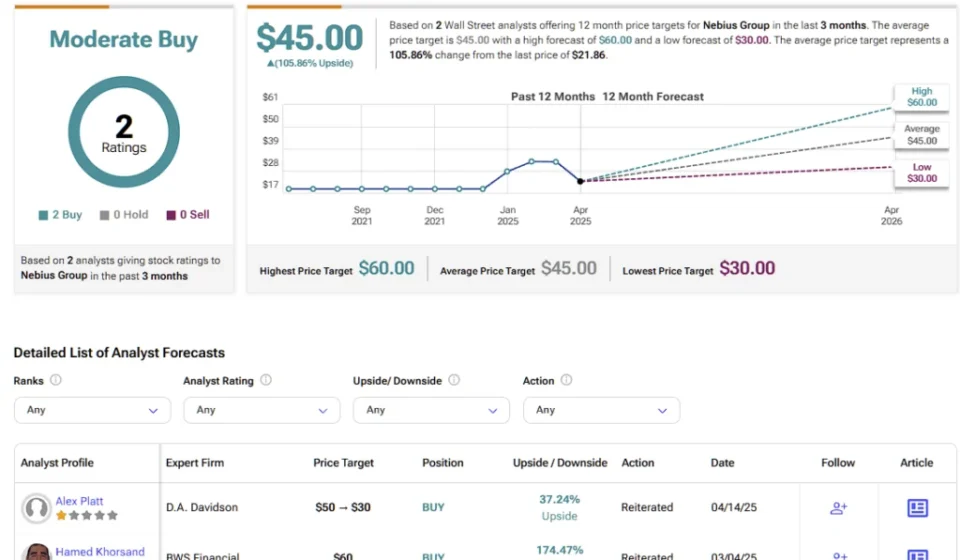Click the Position column header

coord(443,463)
